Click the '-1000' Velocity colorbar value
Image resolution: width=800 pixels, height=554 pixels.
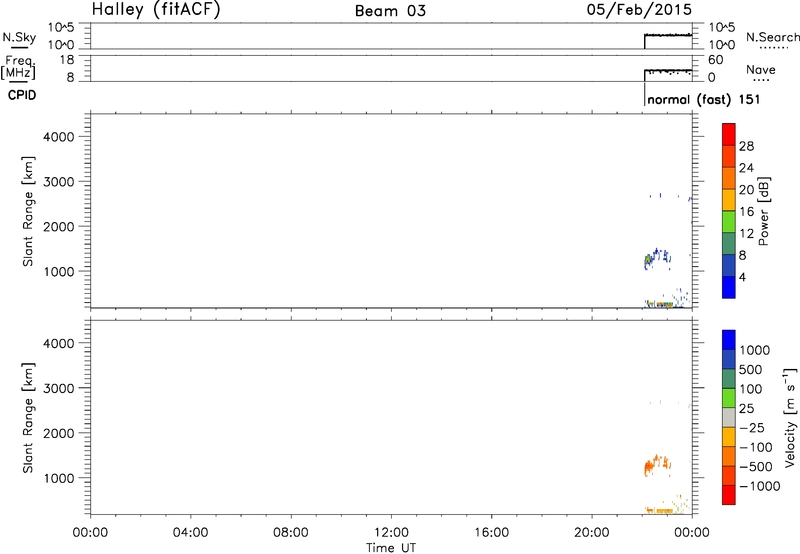point(760,486)
